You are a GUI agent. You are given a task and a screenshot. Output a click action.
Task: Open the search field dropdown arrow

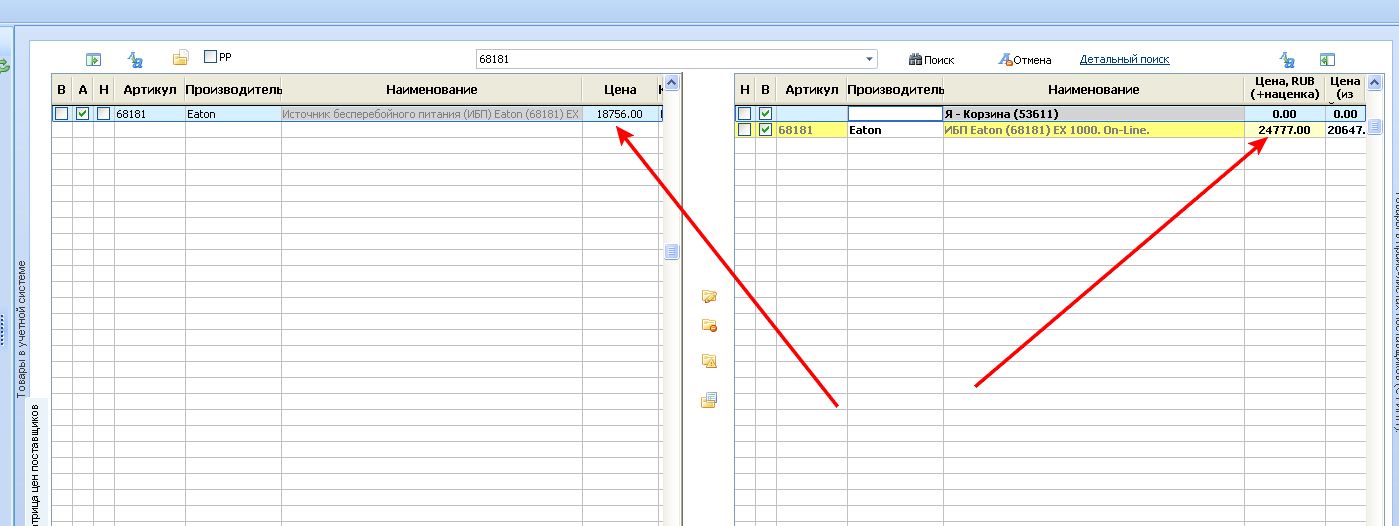870,60
